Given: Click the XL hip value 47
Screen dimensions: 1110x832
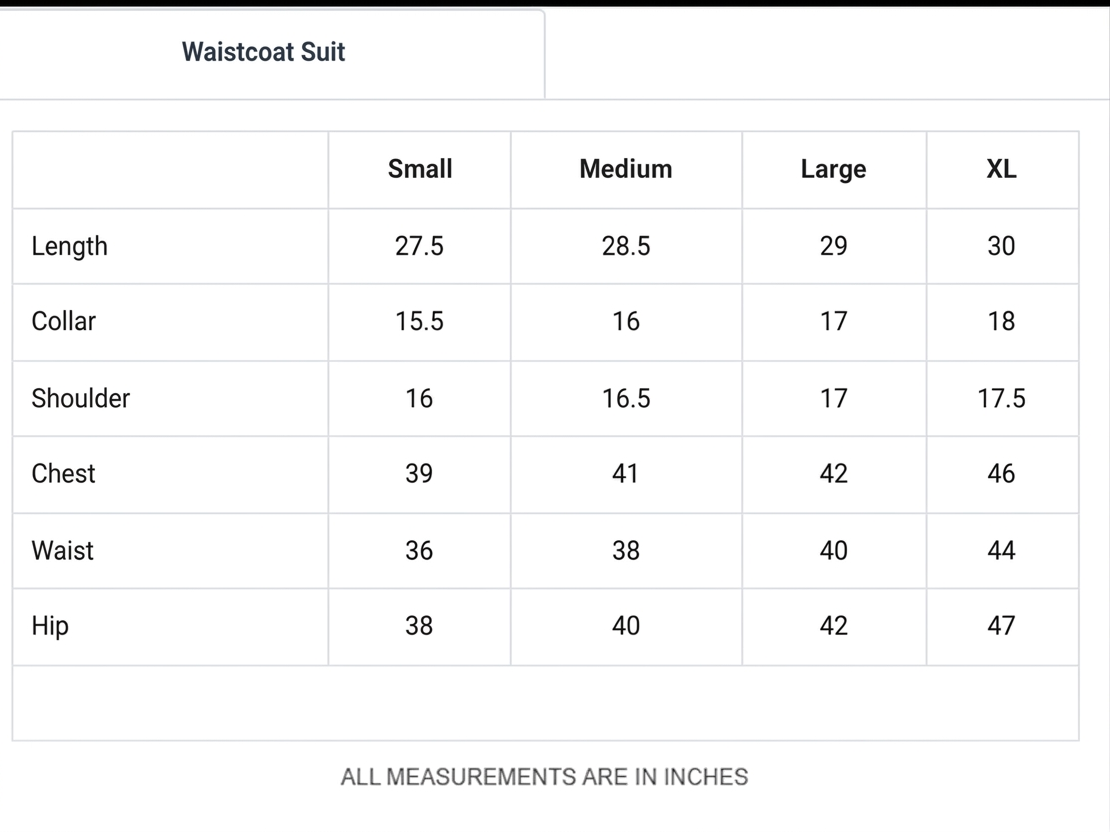Looking at the screenshot, I should [1002, 626].
